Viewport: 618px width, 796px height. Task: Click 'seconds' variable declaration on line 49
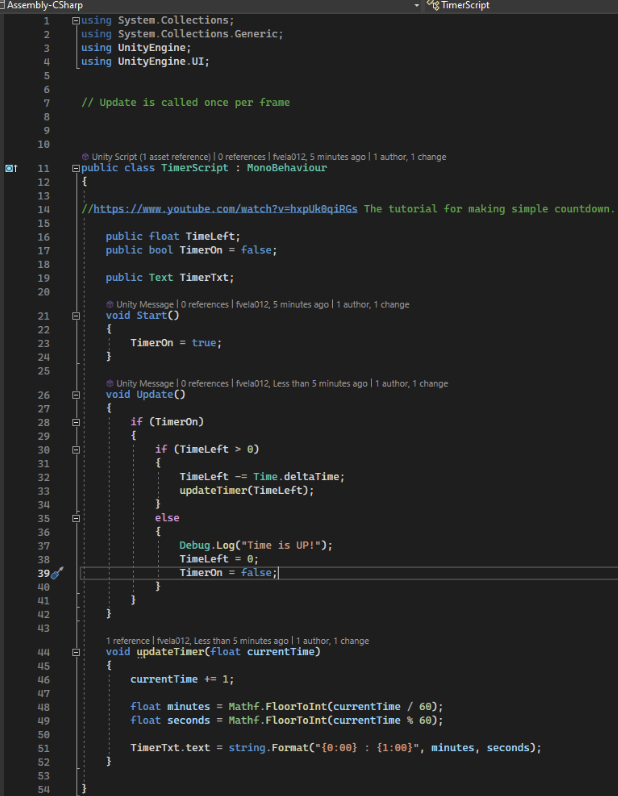tap(188, 721)
